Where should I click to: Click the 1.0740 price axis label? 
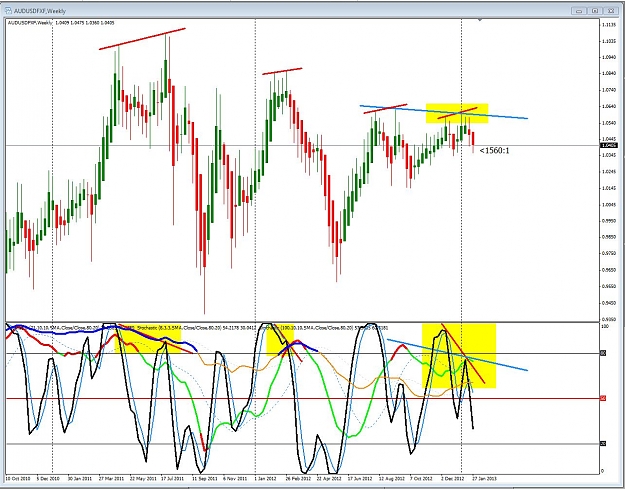pyautogui.click(x=609, y=90)
